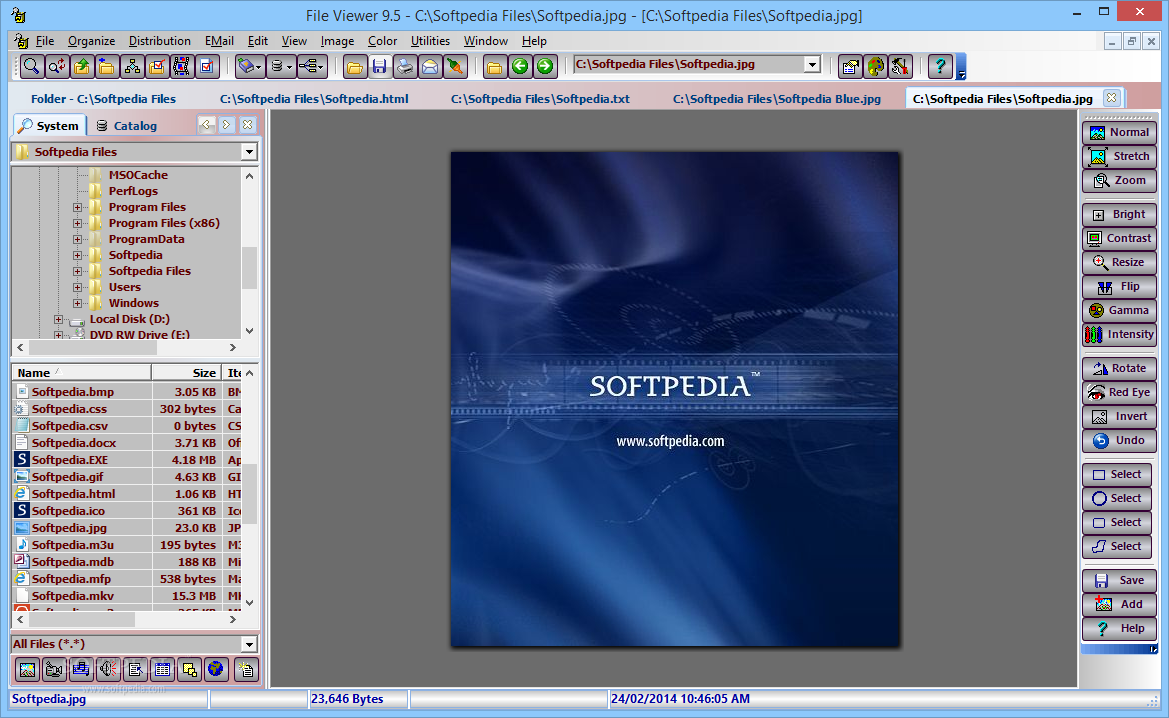Click the color palette icon in toolbar
Viewport: 1169px width, 718px height.
[x=875, y=66]
